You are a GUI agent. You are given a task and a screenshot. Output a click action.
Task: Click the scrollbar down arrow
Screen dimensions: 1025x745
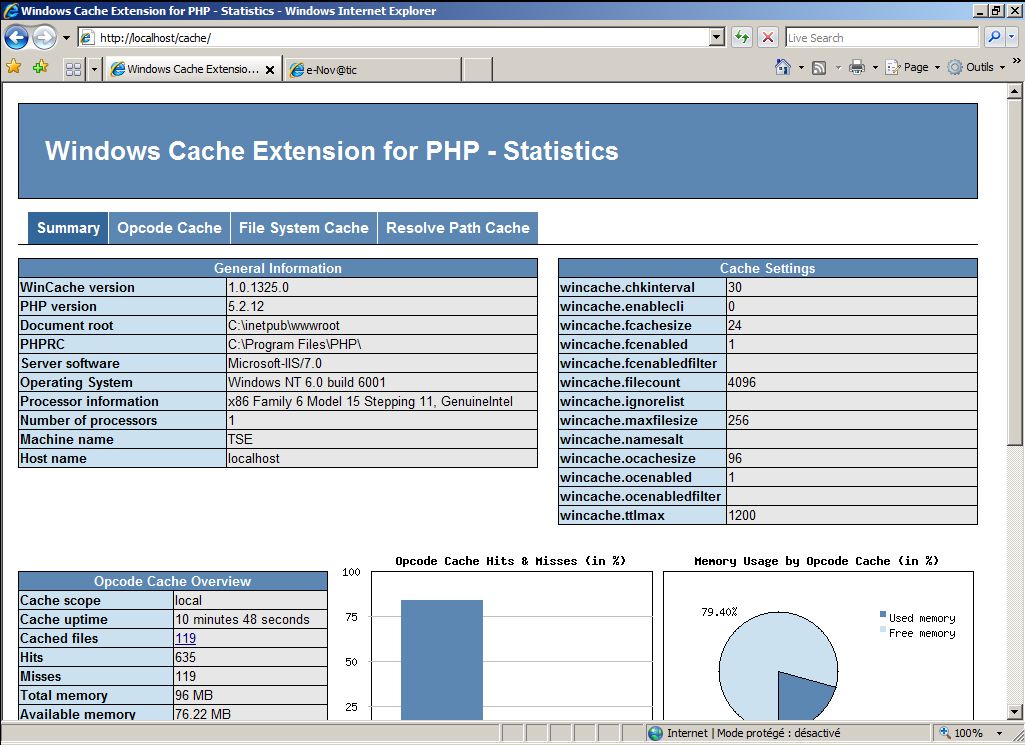coord(1015,712)
